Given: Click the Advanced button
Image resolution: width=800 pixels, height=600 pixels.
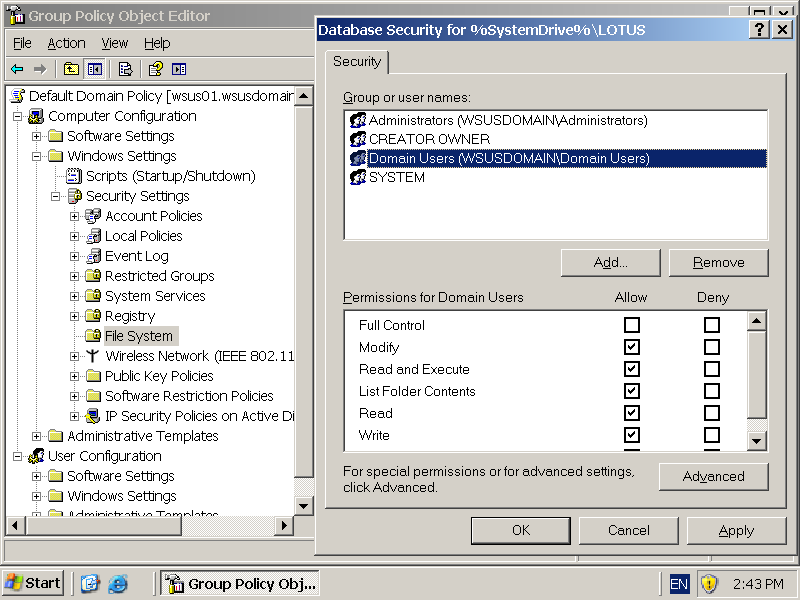Looking at the screenshot, I should (x=713, y=477).
